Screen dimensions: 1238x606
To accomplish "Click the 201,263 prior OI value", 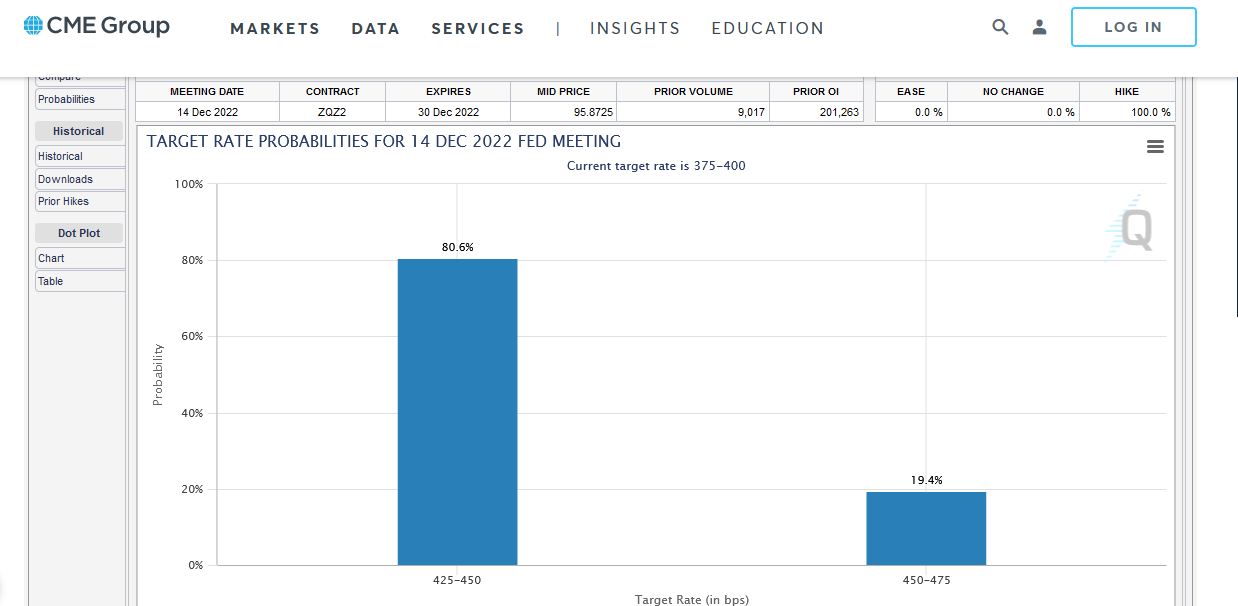I will click(x=838, y=112).
